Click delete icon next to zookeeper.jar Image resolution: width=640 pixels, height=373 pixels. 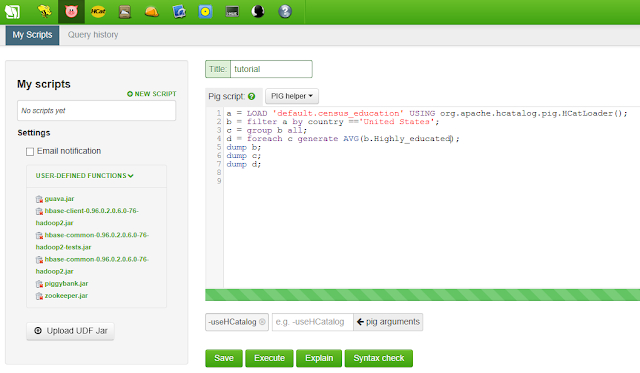coord(39,296)
